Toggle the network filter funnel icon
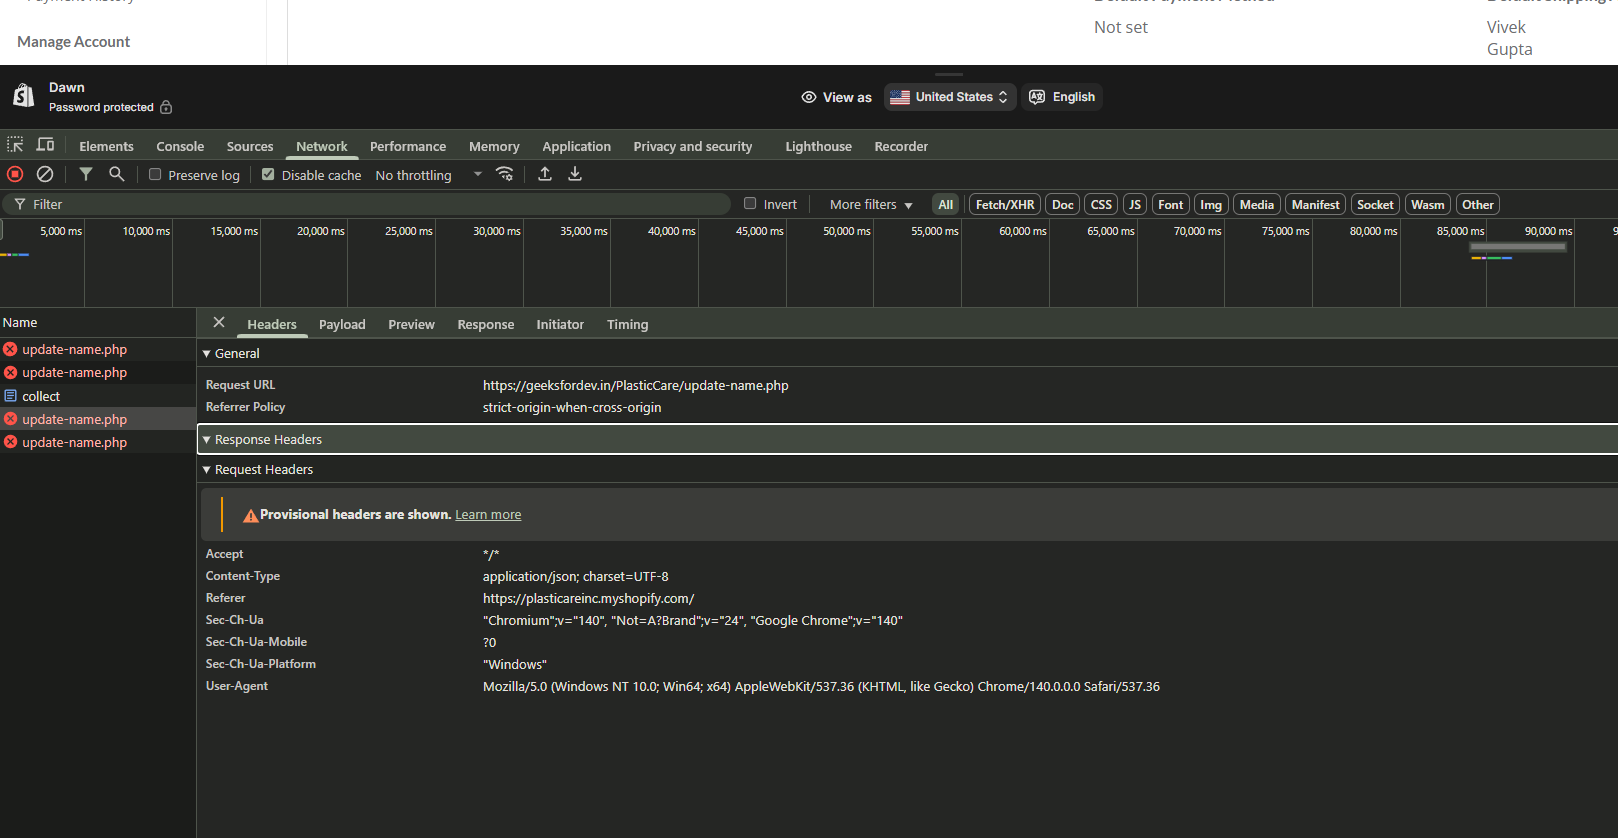 coord(86,174)
